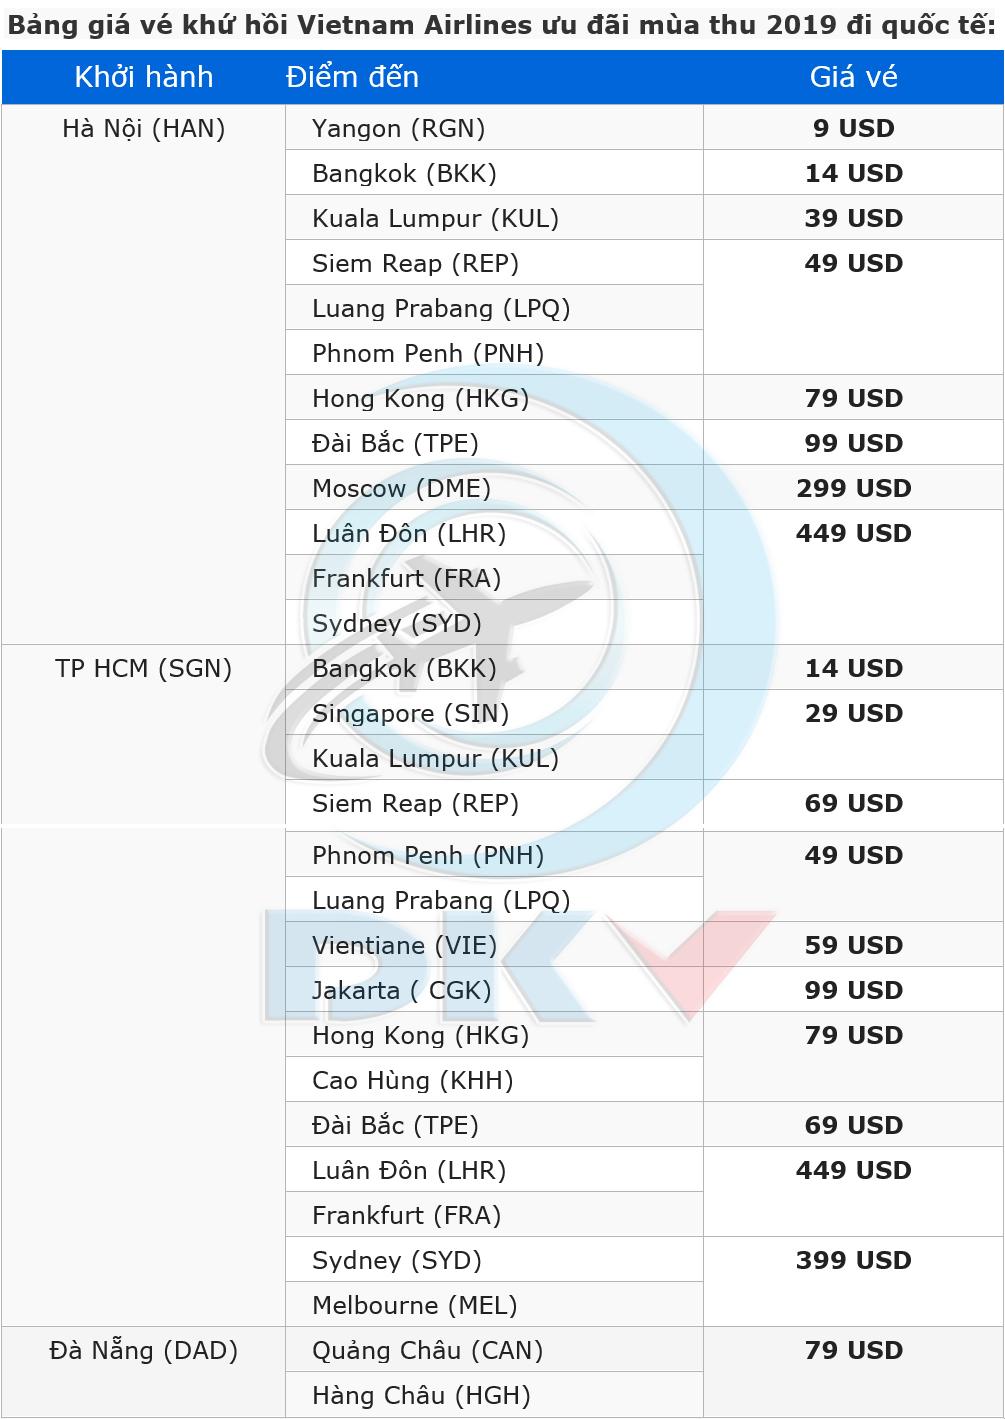Click the 399 USD price cell
This screenshot has width=1005, height=1419.
pyautogui.click(x=853, y=1282)
